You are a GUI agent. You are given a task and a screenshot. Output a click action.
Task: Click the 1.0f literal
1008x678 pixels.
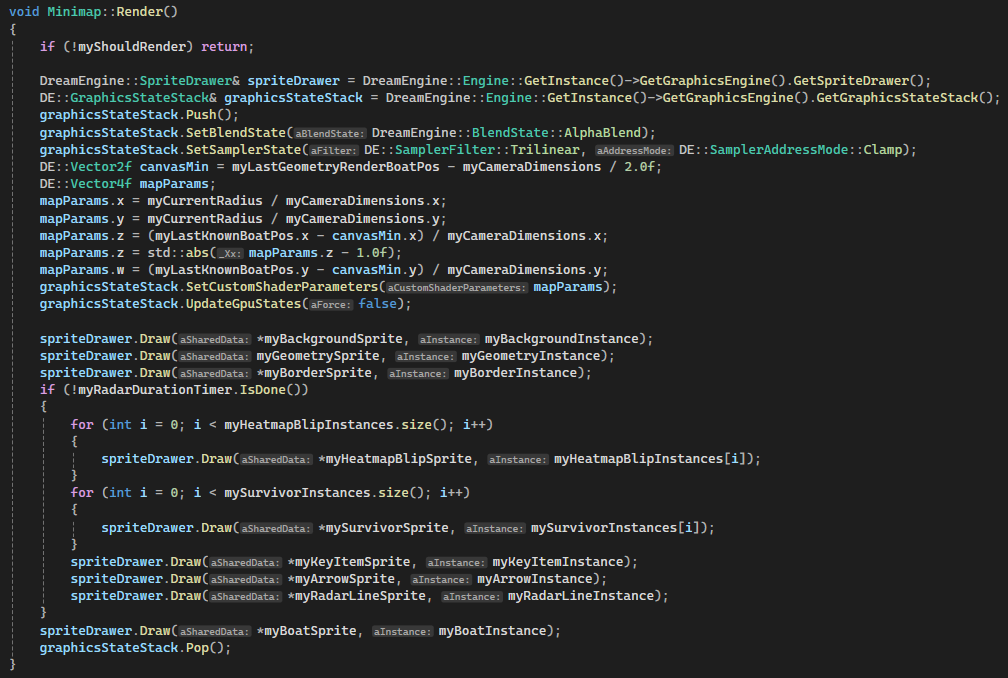point(372,253)
